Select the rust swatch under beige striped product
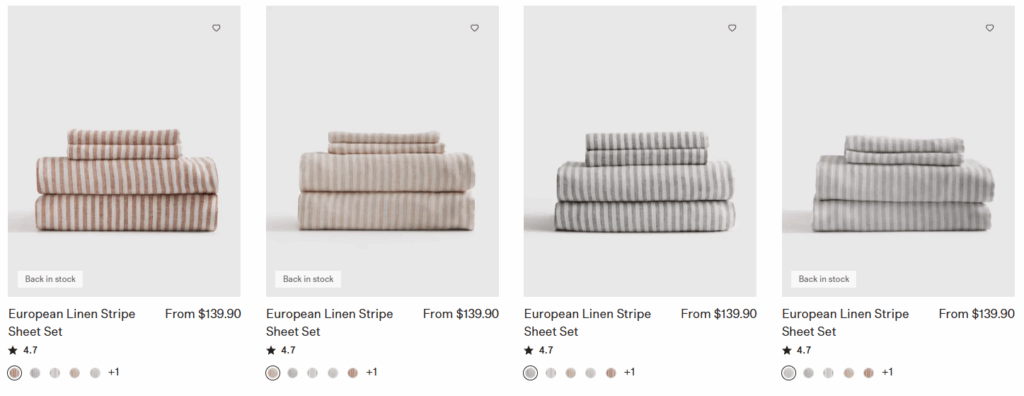Viewport: 1024px width, 396px height. click(353, 373)
